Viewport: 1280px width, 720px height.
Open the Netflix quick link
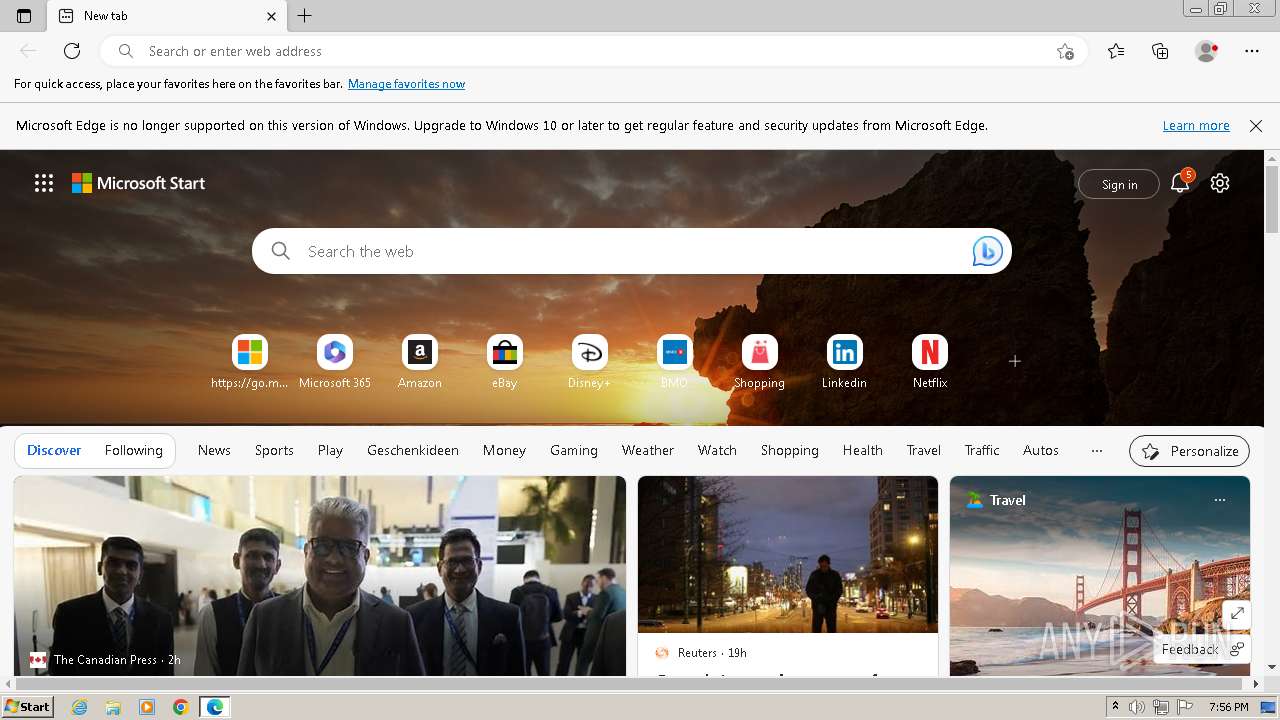click(x=930, y=362)
